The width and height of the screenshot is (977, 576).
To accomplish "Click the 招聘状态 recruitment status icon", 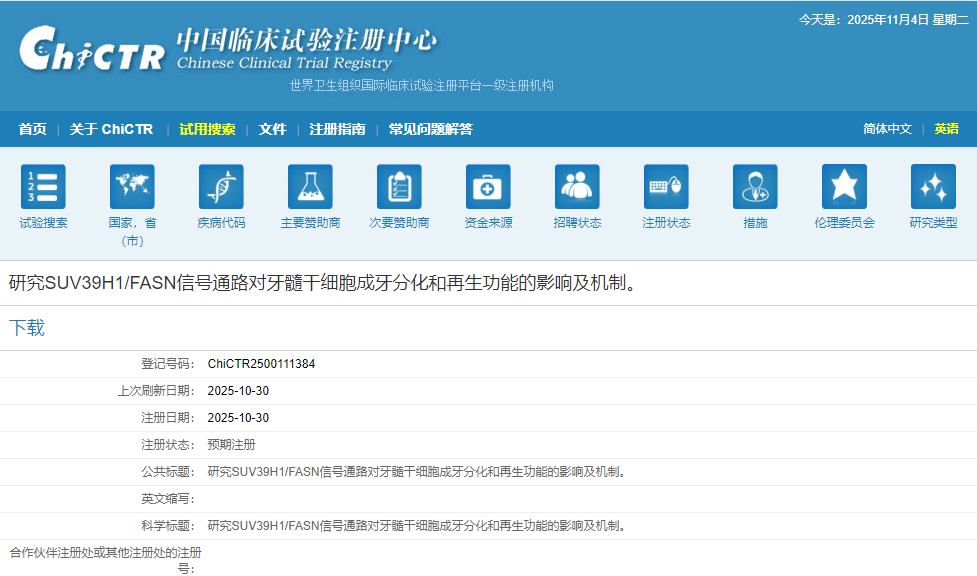I will point(577,185).
